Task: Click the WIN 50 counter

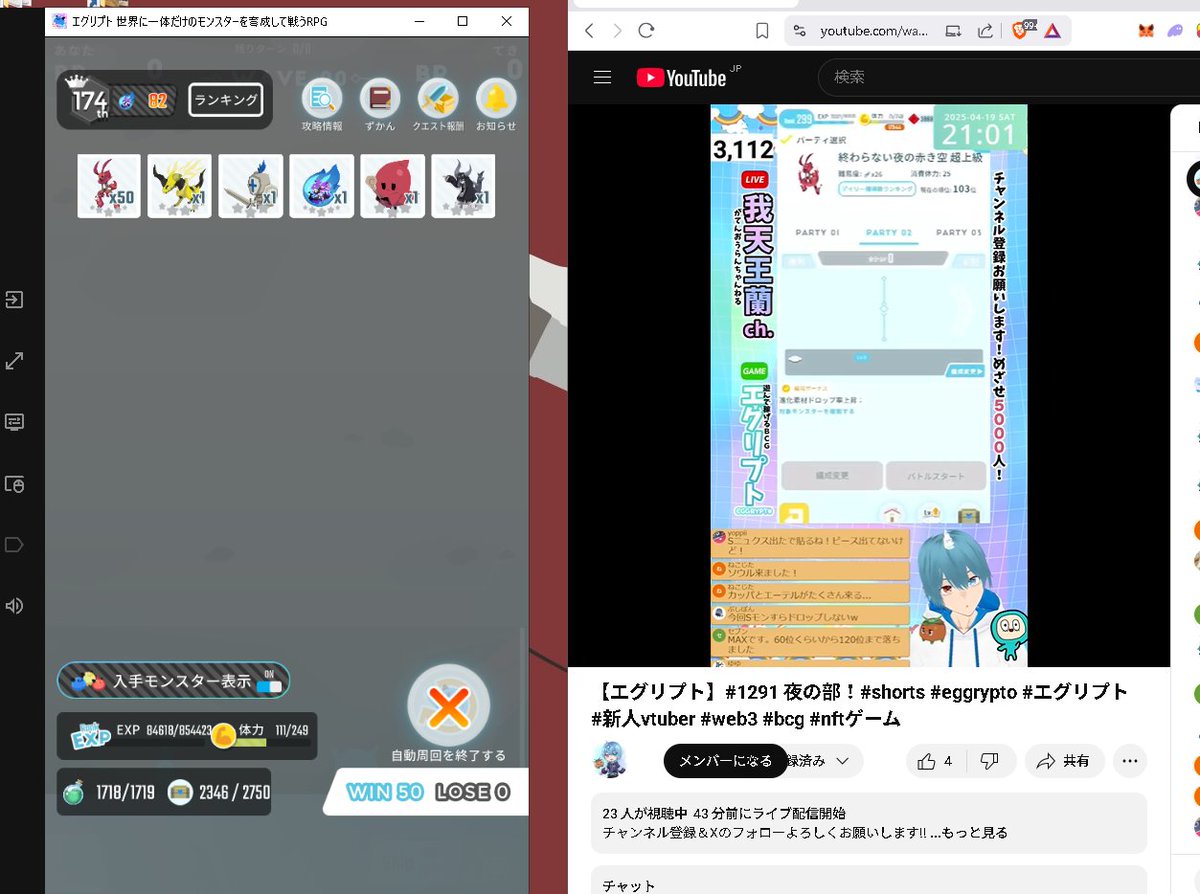Action: click(x=385, y=792)
